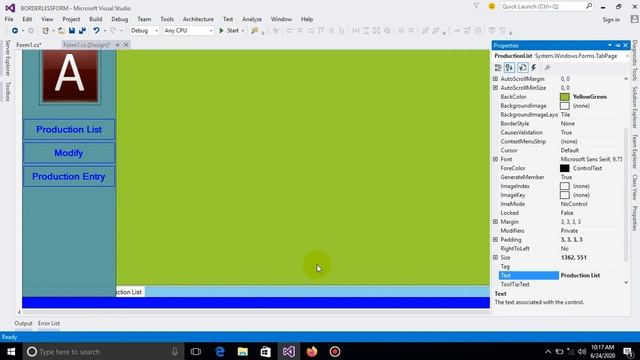This screenshot has width=640, height=360.
Task: Click the Quick Launch search field
Action: (542, 6)
